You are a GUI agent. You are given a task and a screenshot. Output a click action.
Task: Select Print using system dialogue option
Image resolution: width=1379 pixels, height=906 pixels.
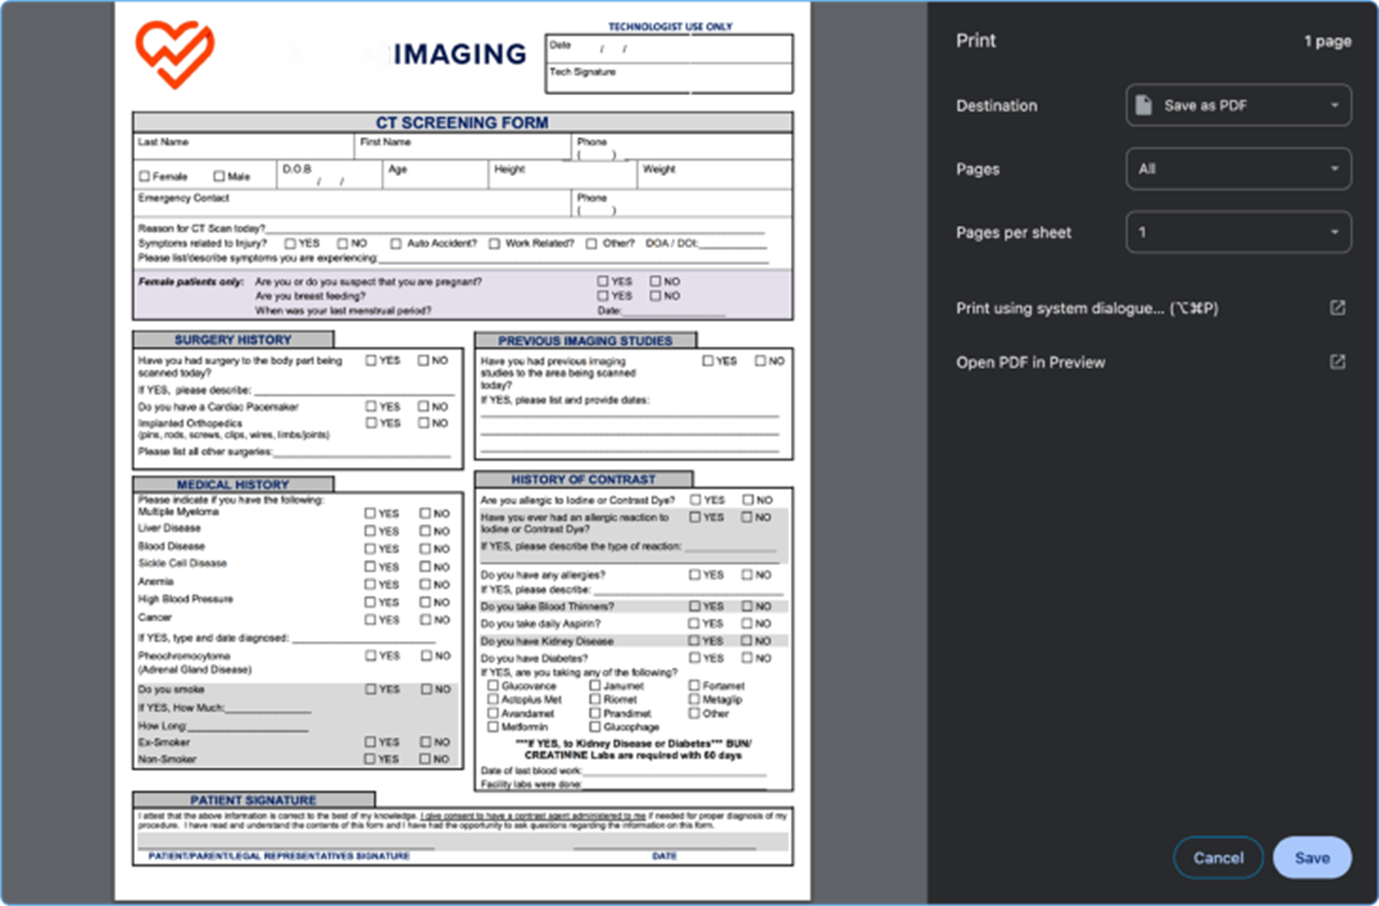(1086, 308)
